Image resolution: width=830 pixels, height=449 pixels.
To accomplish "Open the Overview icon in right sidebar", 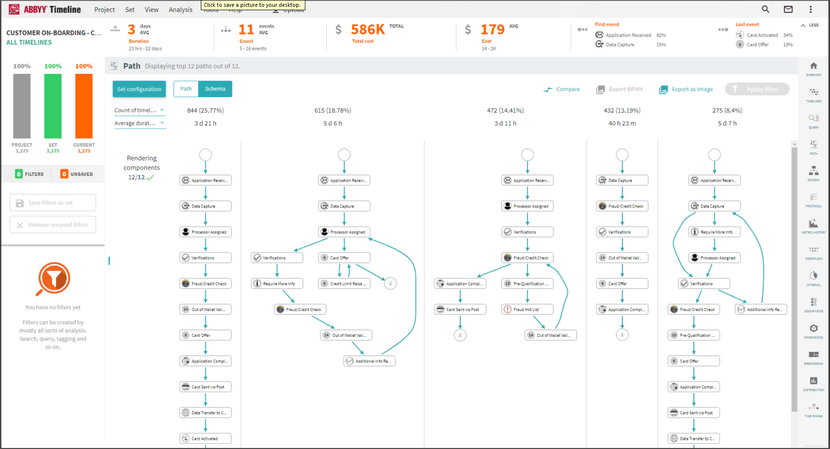I will tap(813, 68).
